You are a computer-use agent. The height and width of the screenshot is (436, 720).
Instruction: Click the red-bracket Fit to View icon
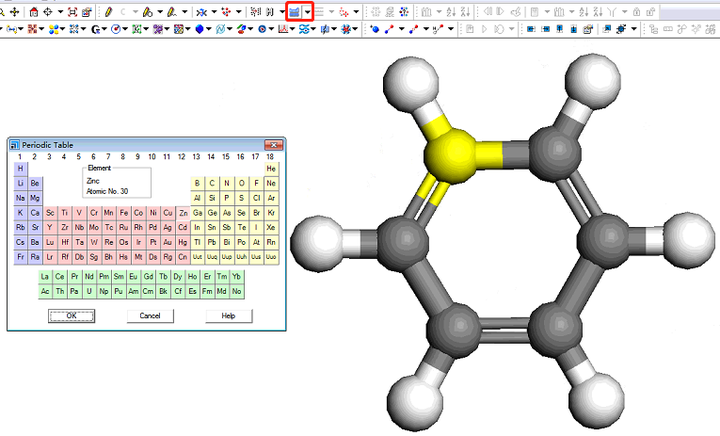(x=73, y=12)
